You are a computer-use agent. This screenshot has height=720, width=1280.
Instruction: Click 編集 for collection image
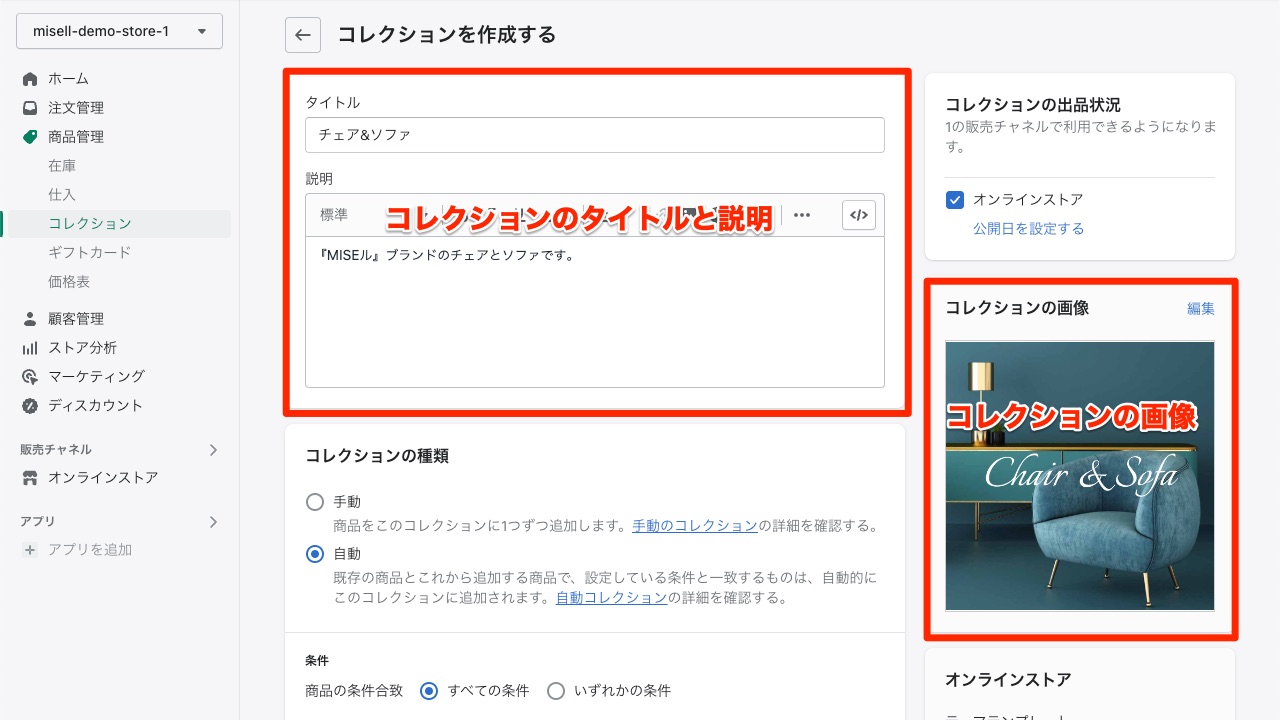(1201, 308)
